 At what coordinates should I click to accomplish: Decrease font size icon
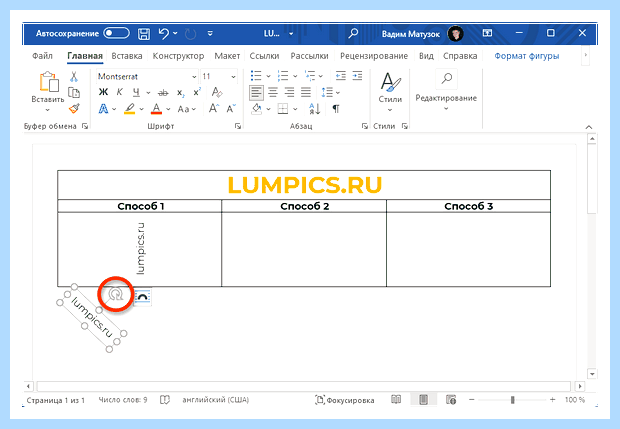pos(231,108)
